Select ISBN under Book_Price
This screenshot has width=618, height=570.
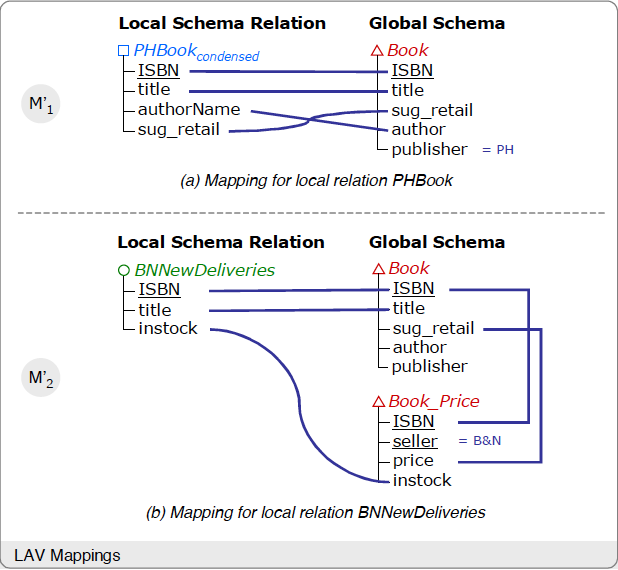pos(413,421)
